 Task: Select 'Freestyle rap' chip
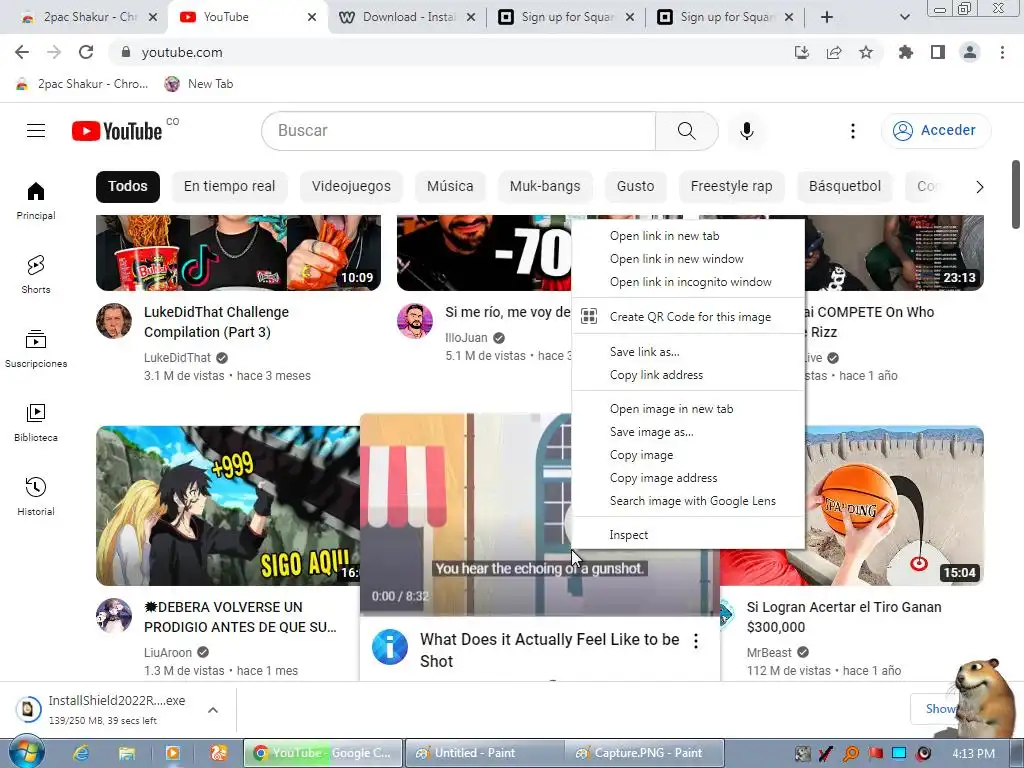click(x=731, y=187)
